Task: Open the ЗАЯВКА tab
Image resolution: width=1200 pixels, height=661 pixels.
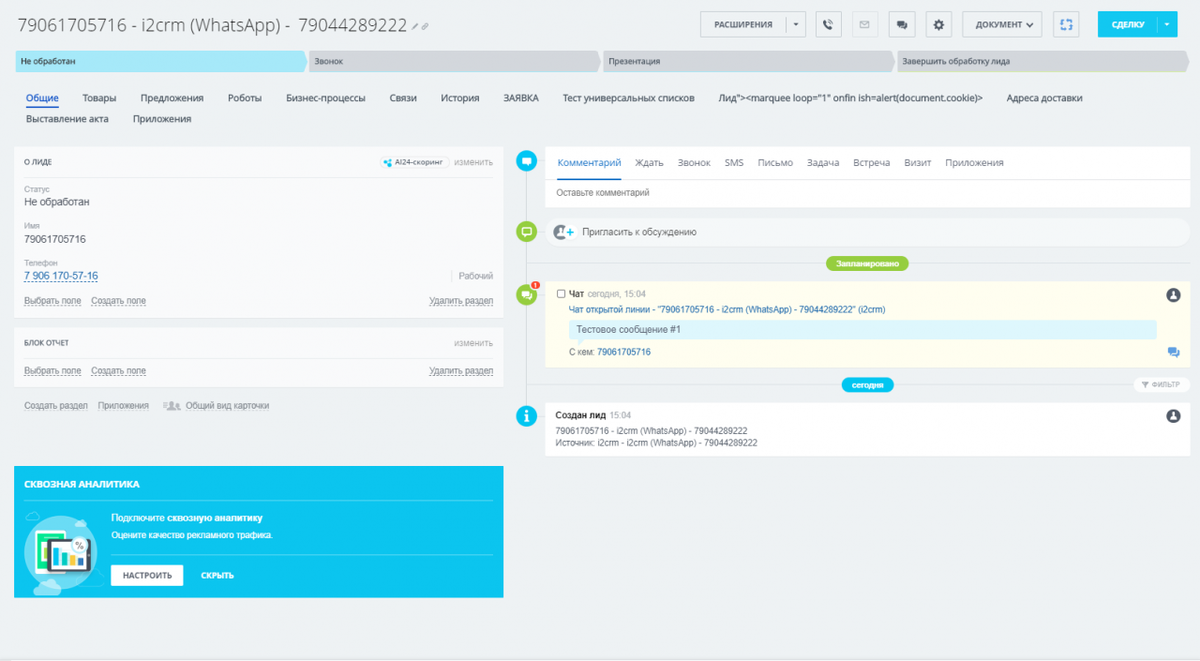Action: point(521,98)
